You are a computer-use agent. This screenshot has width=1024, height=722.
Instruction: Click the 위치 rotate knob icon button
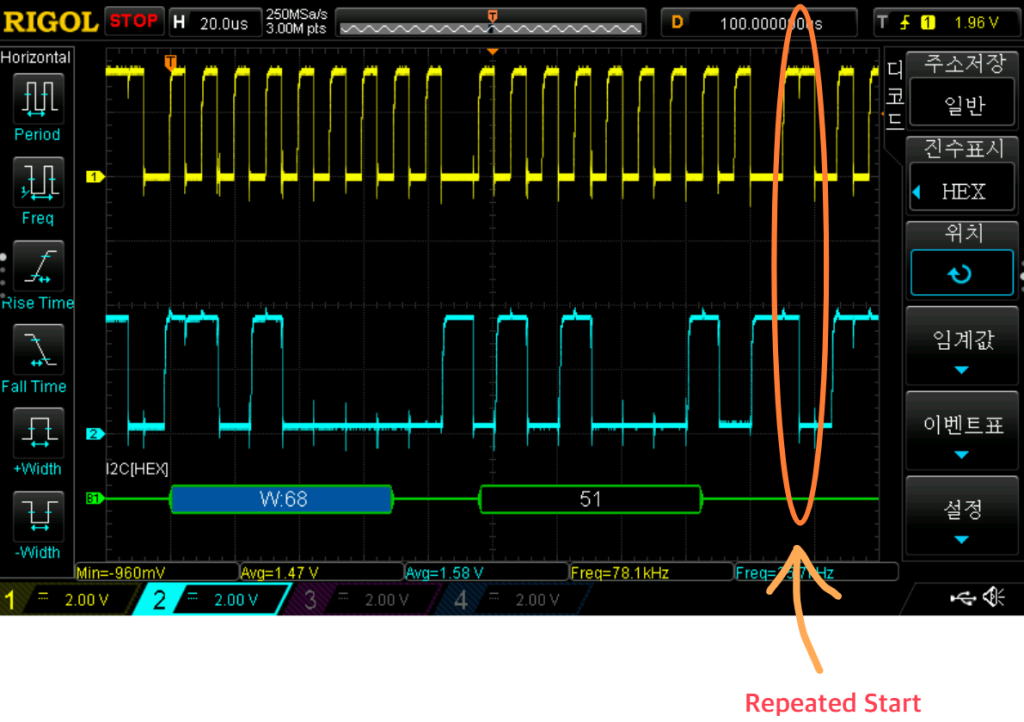tap(962, 273)
